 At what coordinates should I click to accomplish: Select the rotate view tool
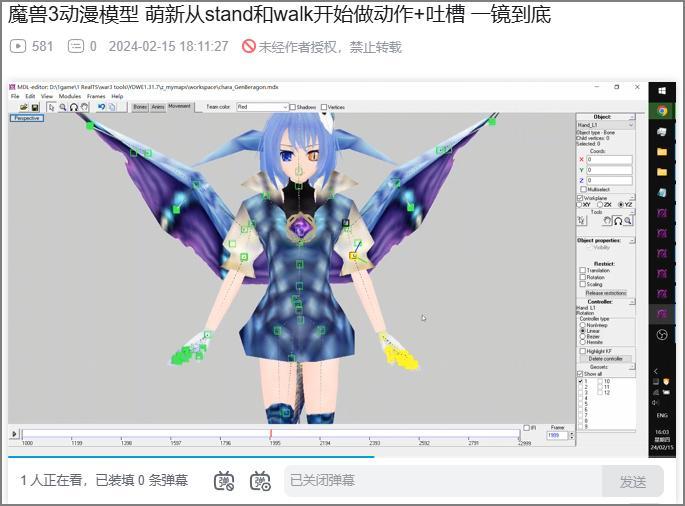click(74, 107)
